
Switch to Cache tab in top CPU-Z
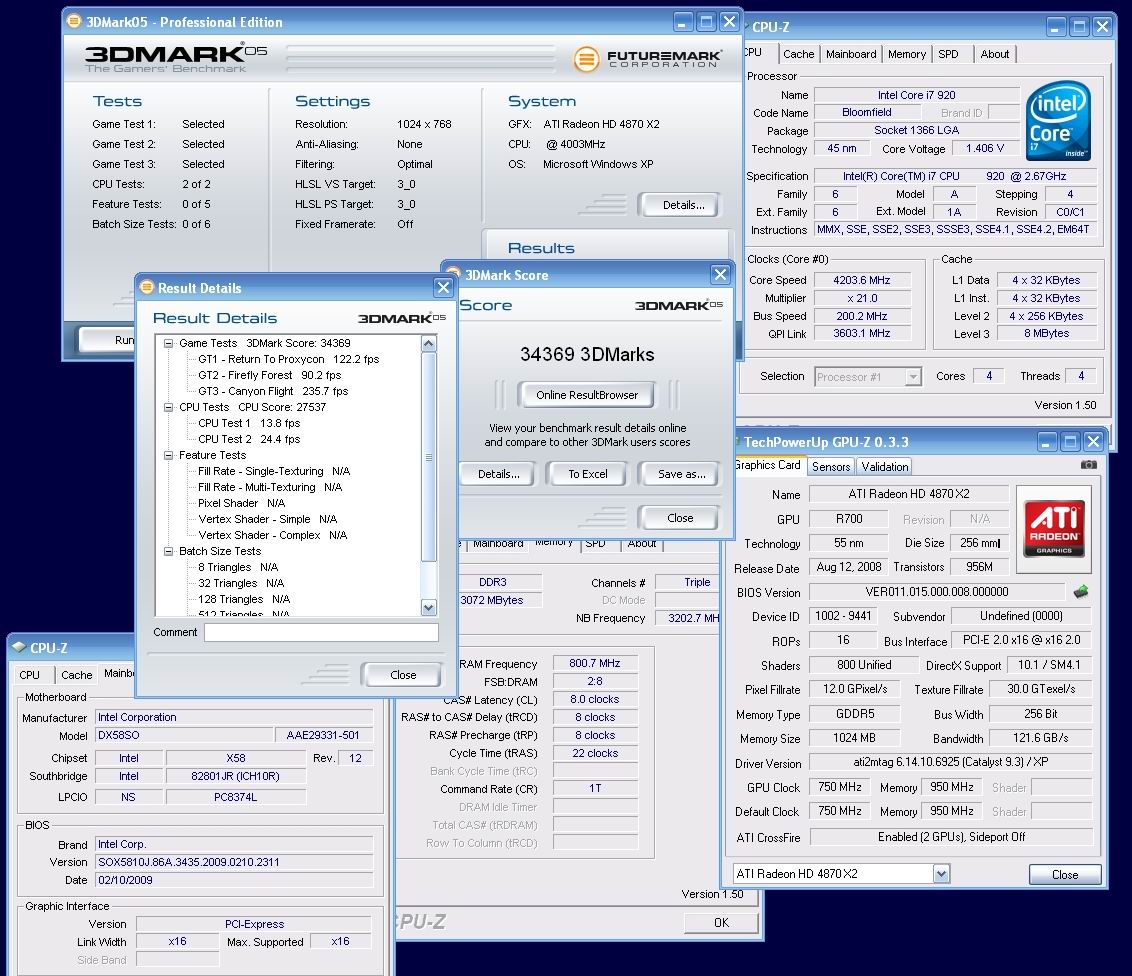[x=798, y=54]
